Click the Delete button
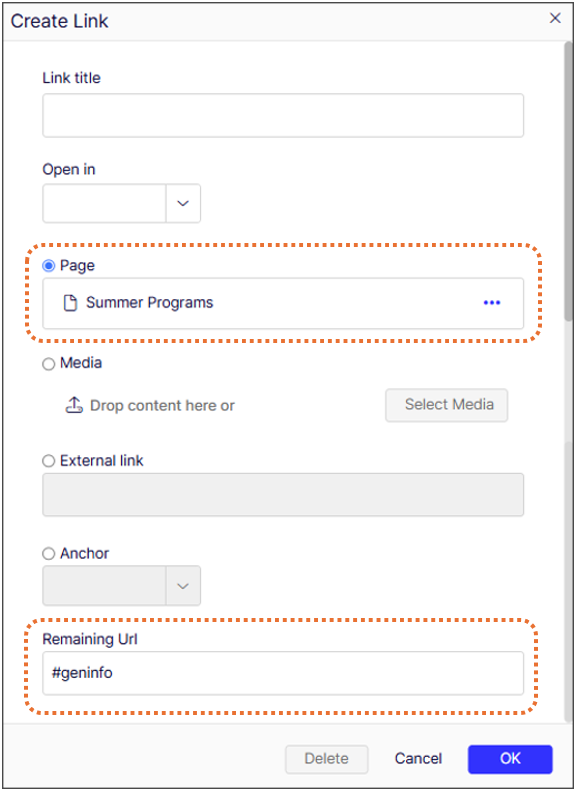This screenshot has height=790, width=575. 327,759
